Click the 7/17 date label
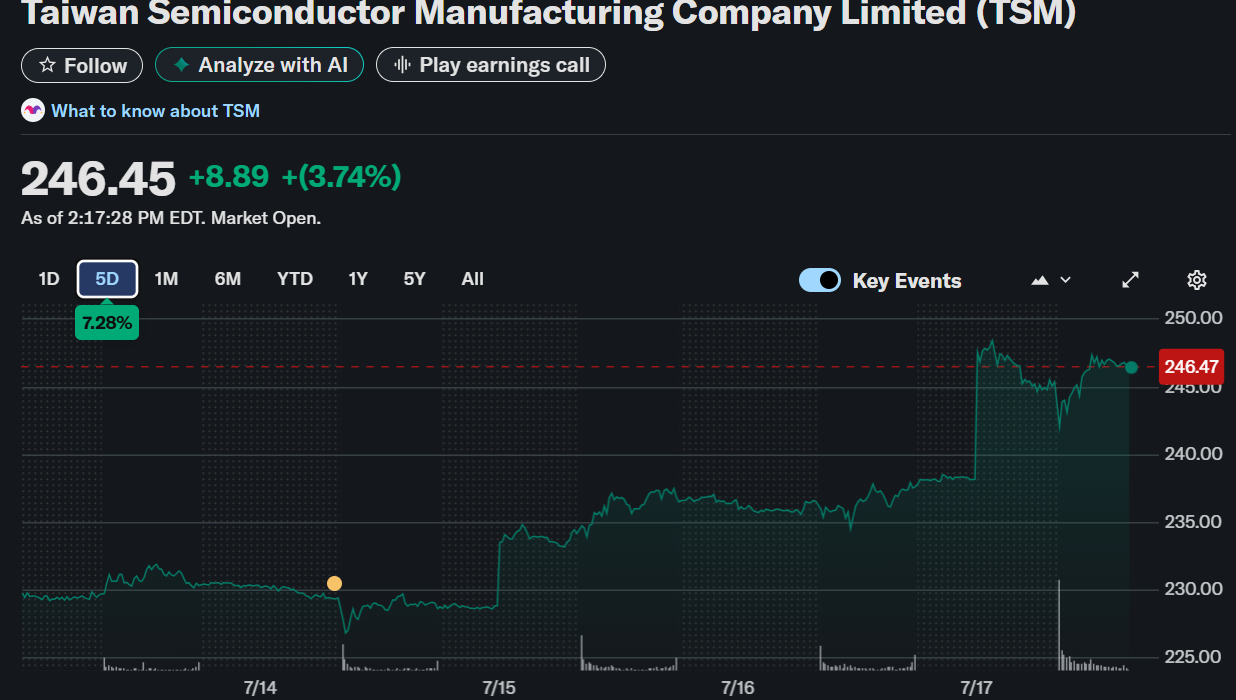1236x700 pixels. pyautogui.click(x=976, y=688)
